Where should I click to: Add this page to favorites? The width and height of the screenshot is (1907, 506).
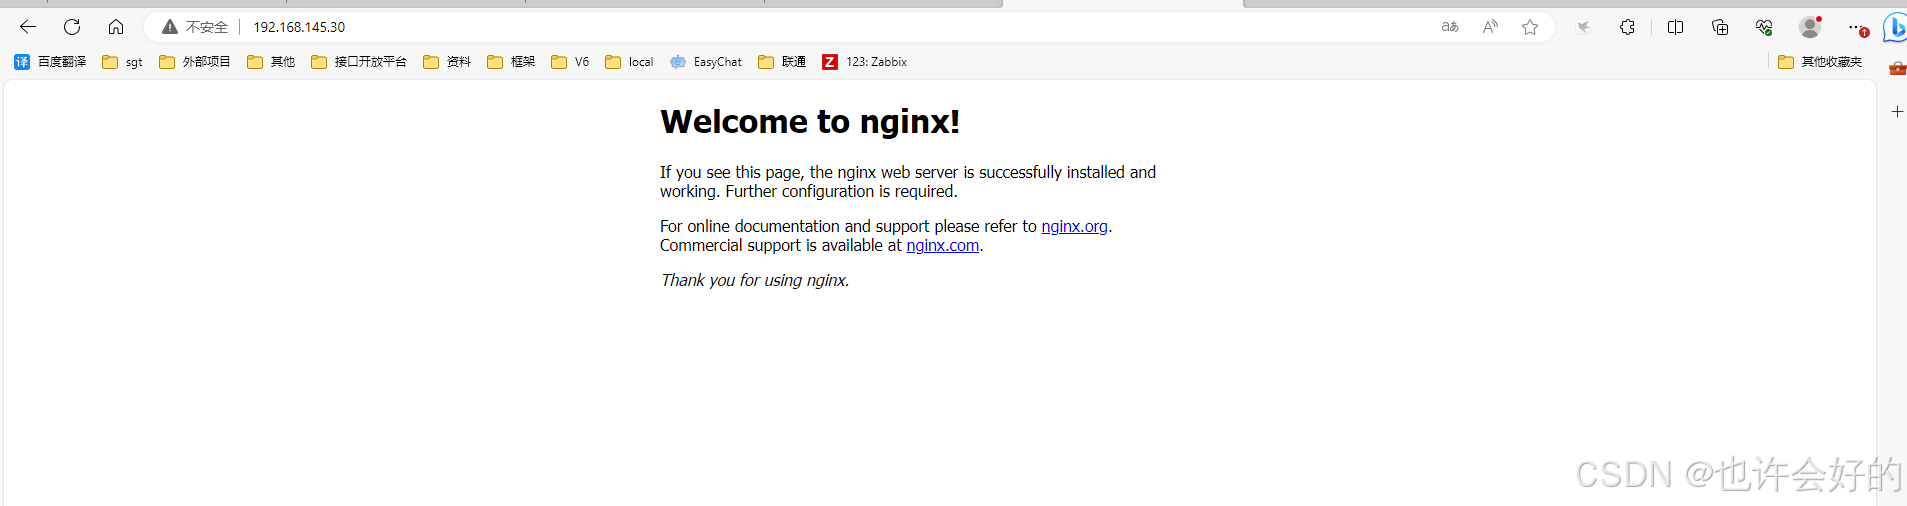[x=1530, y=27]
